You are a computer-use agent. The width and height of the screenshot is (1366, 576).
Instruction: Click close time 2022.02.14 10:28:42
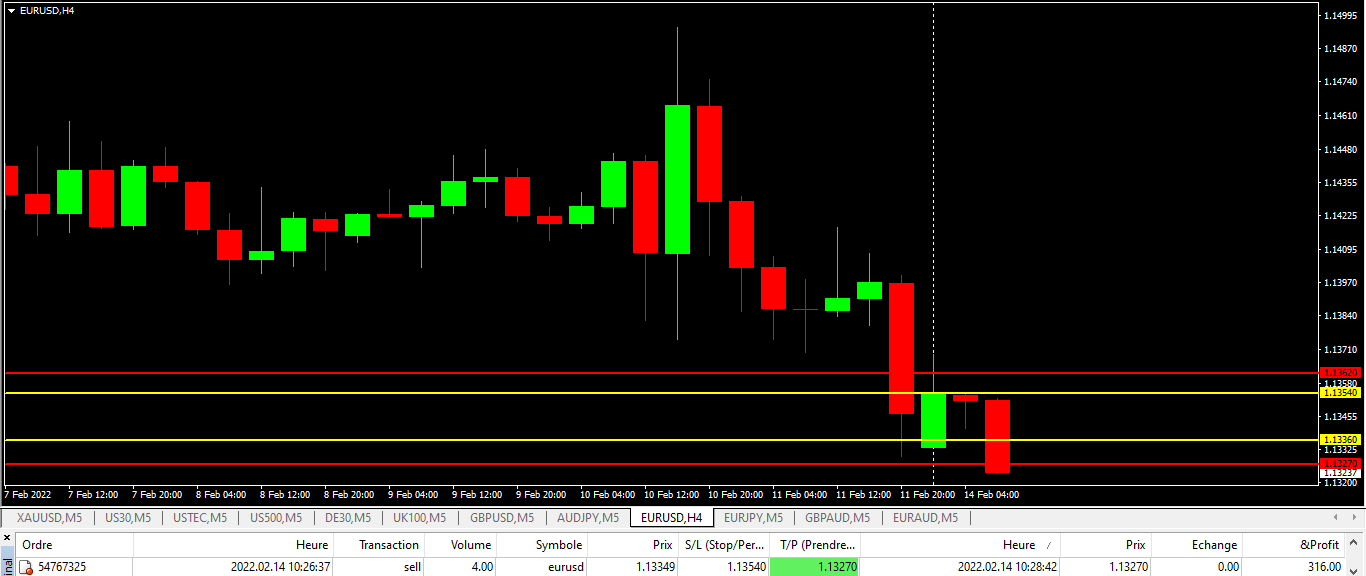(1007, 567)
